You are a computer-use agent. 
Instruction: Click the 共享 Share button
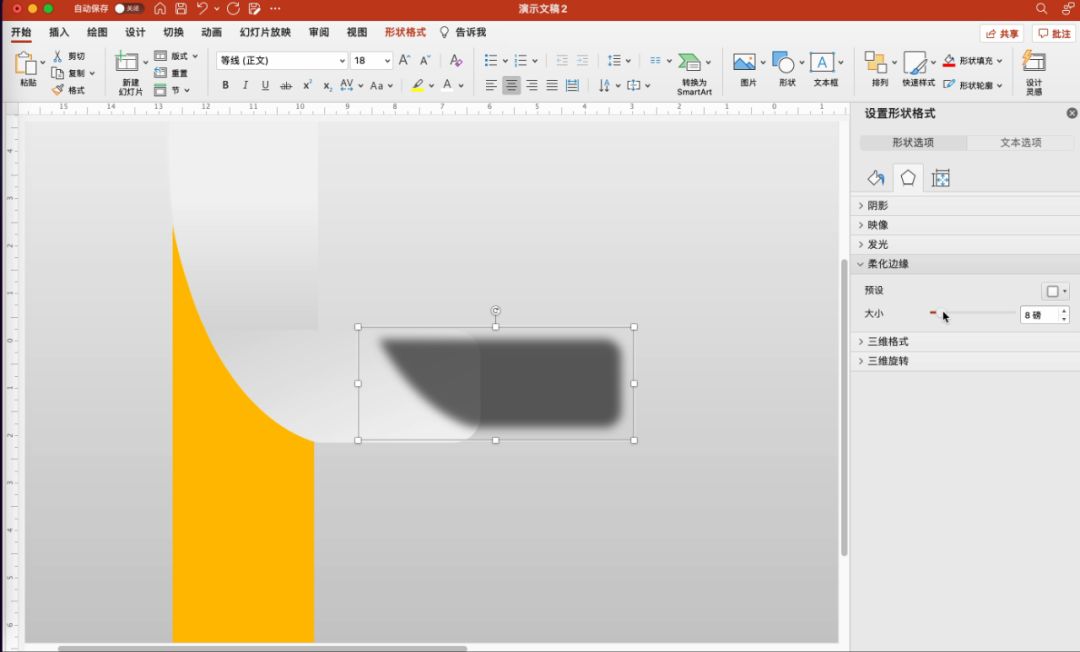click(1001, 34)
